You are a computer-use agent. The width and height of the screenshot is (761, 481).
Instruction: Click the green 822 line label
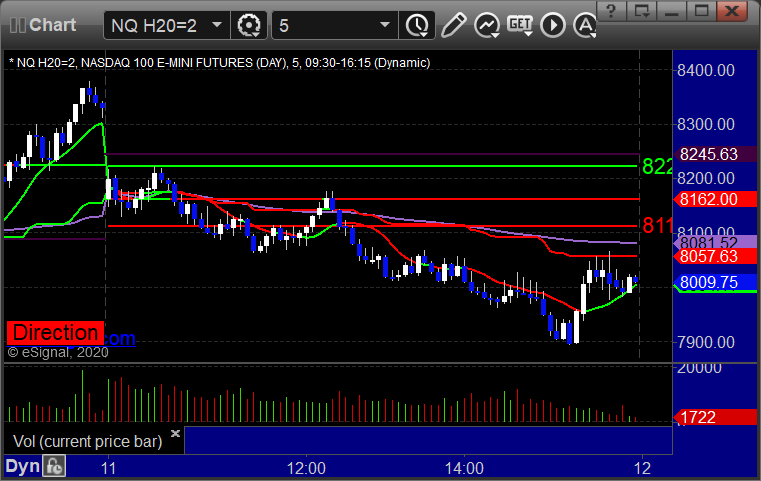pyautogui.click(x=657, y=166)
